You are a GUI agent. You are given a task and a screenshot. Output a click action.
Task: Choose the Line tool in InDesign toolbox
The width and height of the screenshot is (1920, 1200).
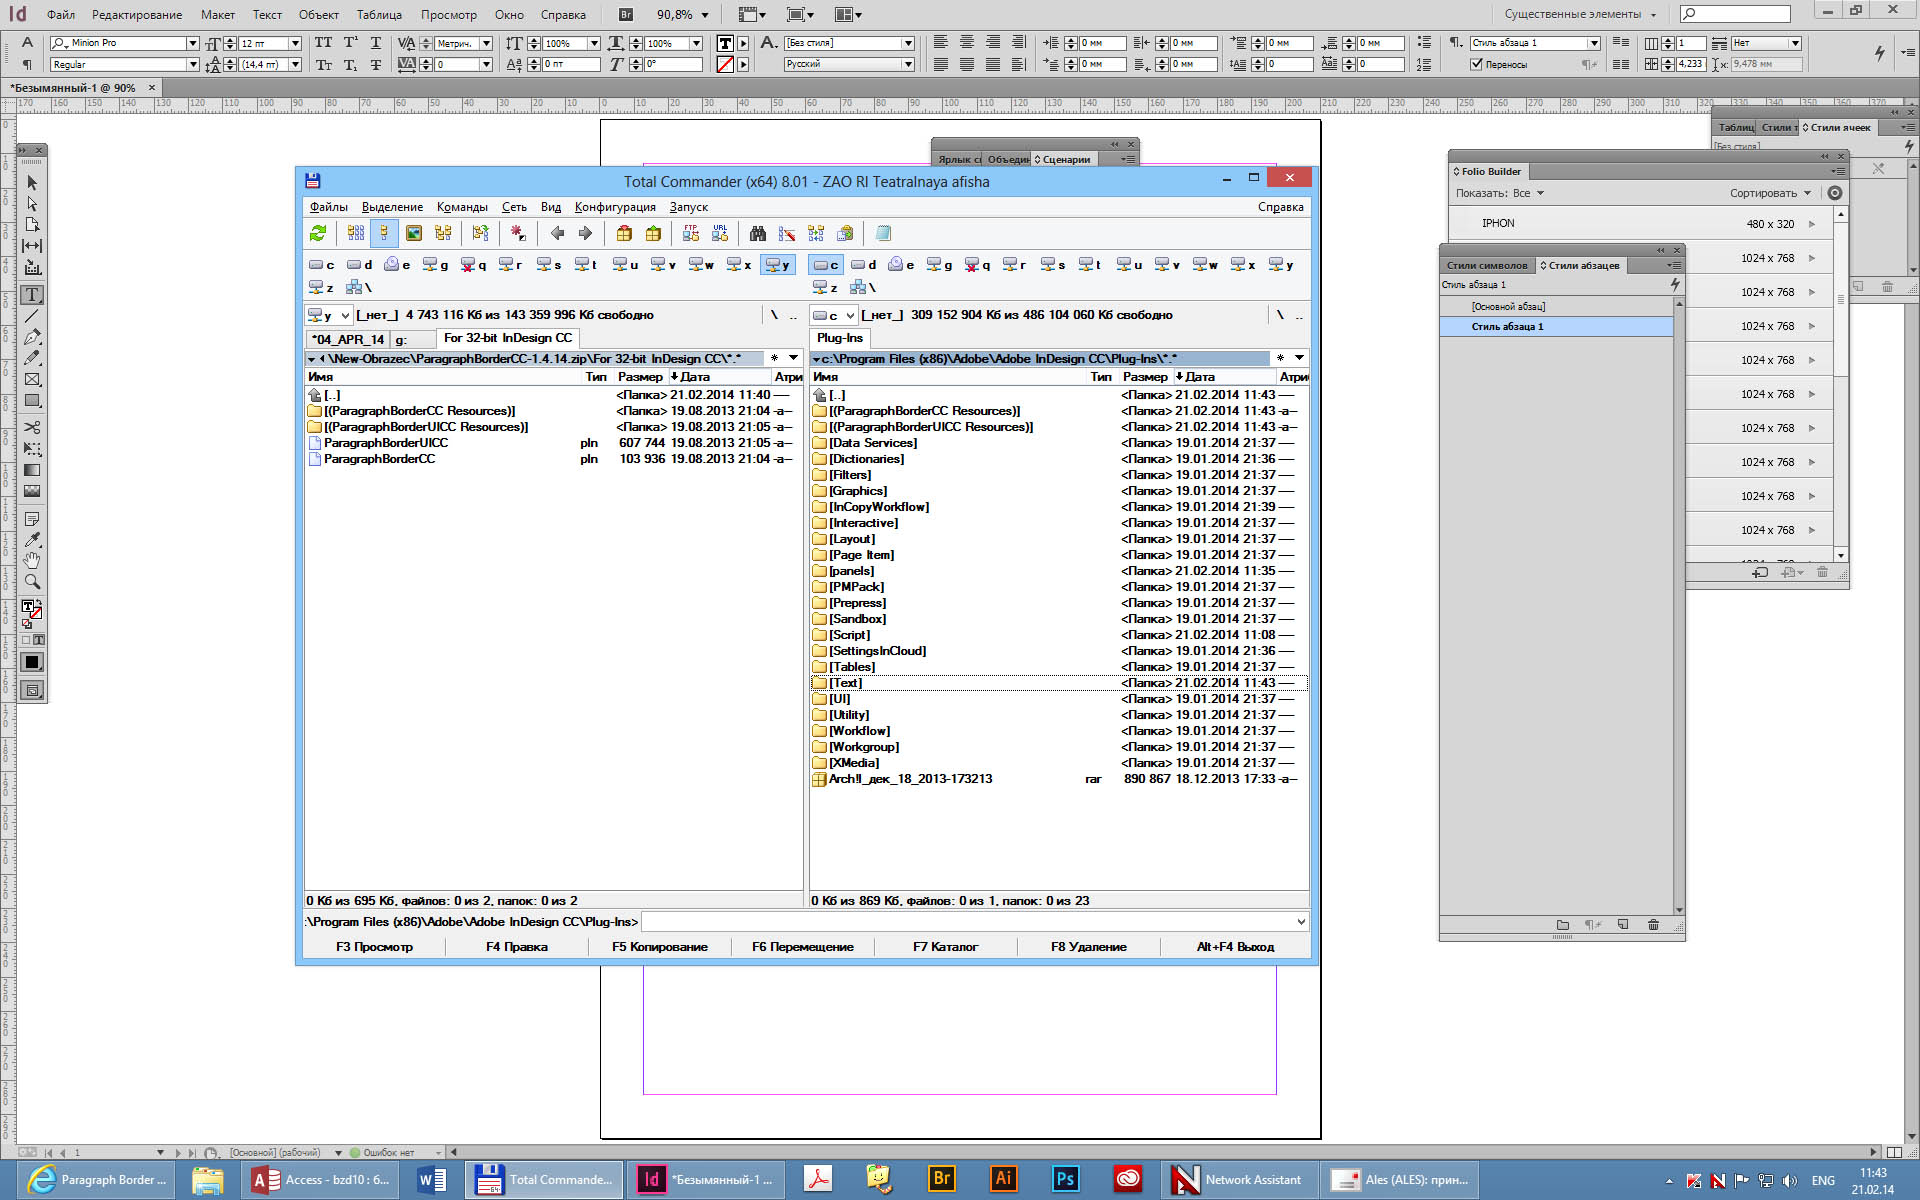point(32,316)
